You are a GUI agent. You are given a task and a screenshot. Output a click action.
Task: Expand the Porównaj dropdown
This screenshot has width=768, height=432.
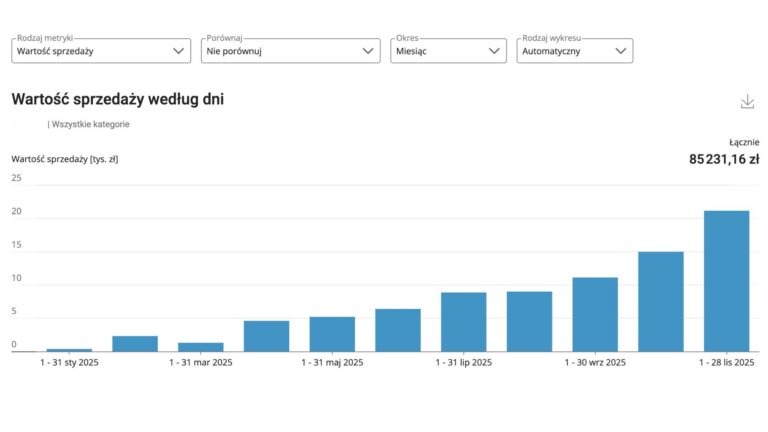(x=290, y=50)
